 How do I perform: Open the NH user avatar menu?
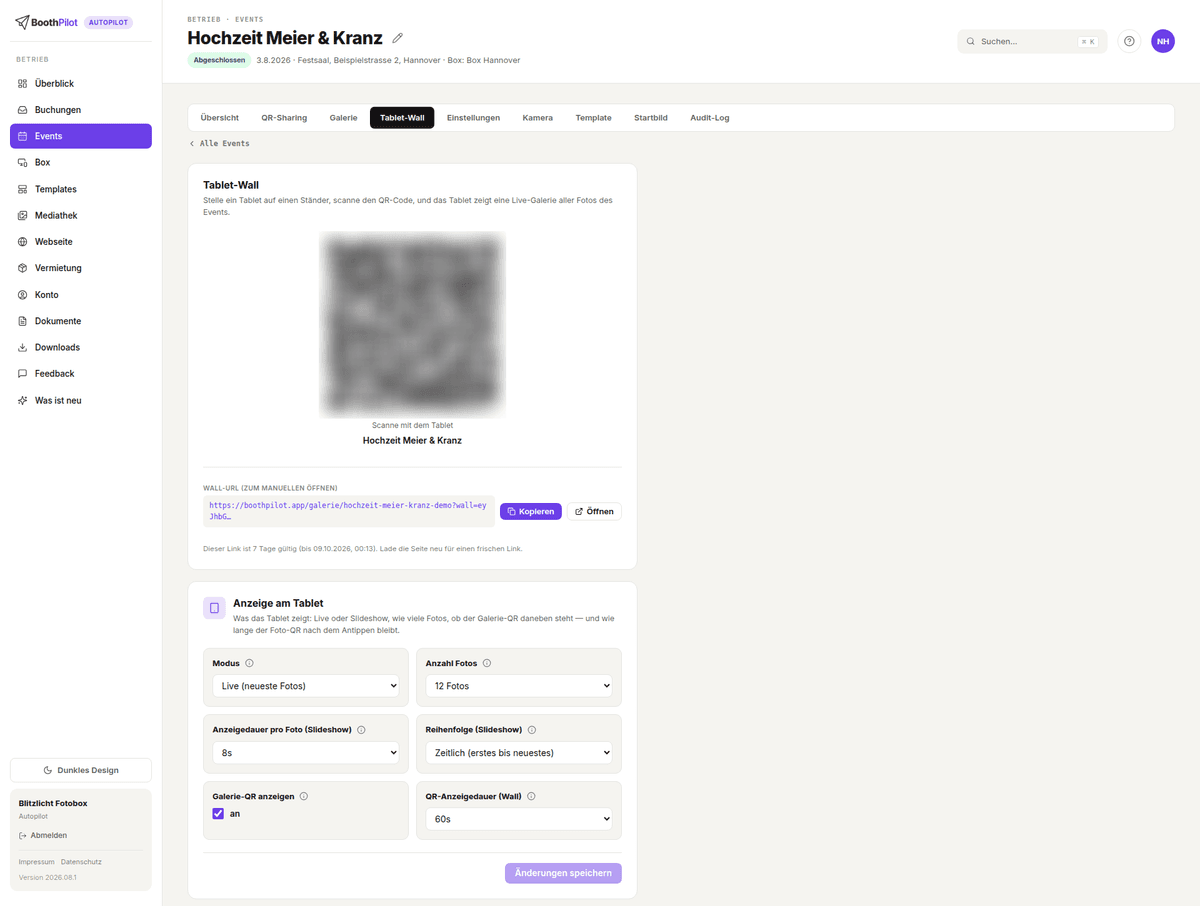click(x=1163, y=41)
